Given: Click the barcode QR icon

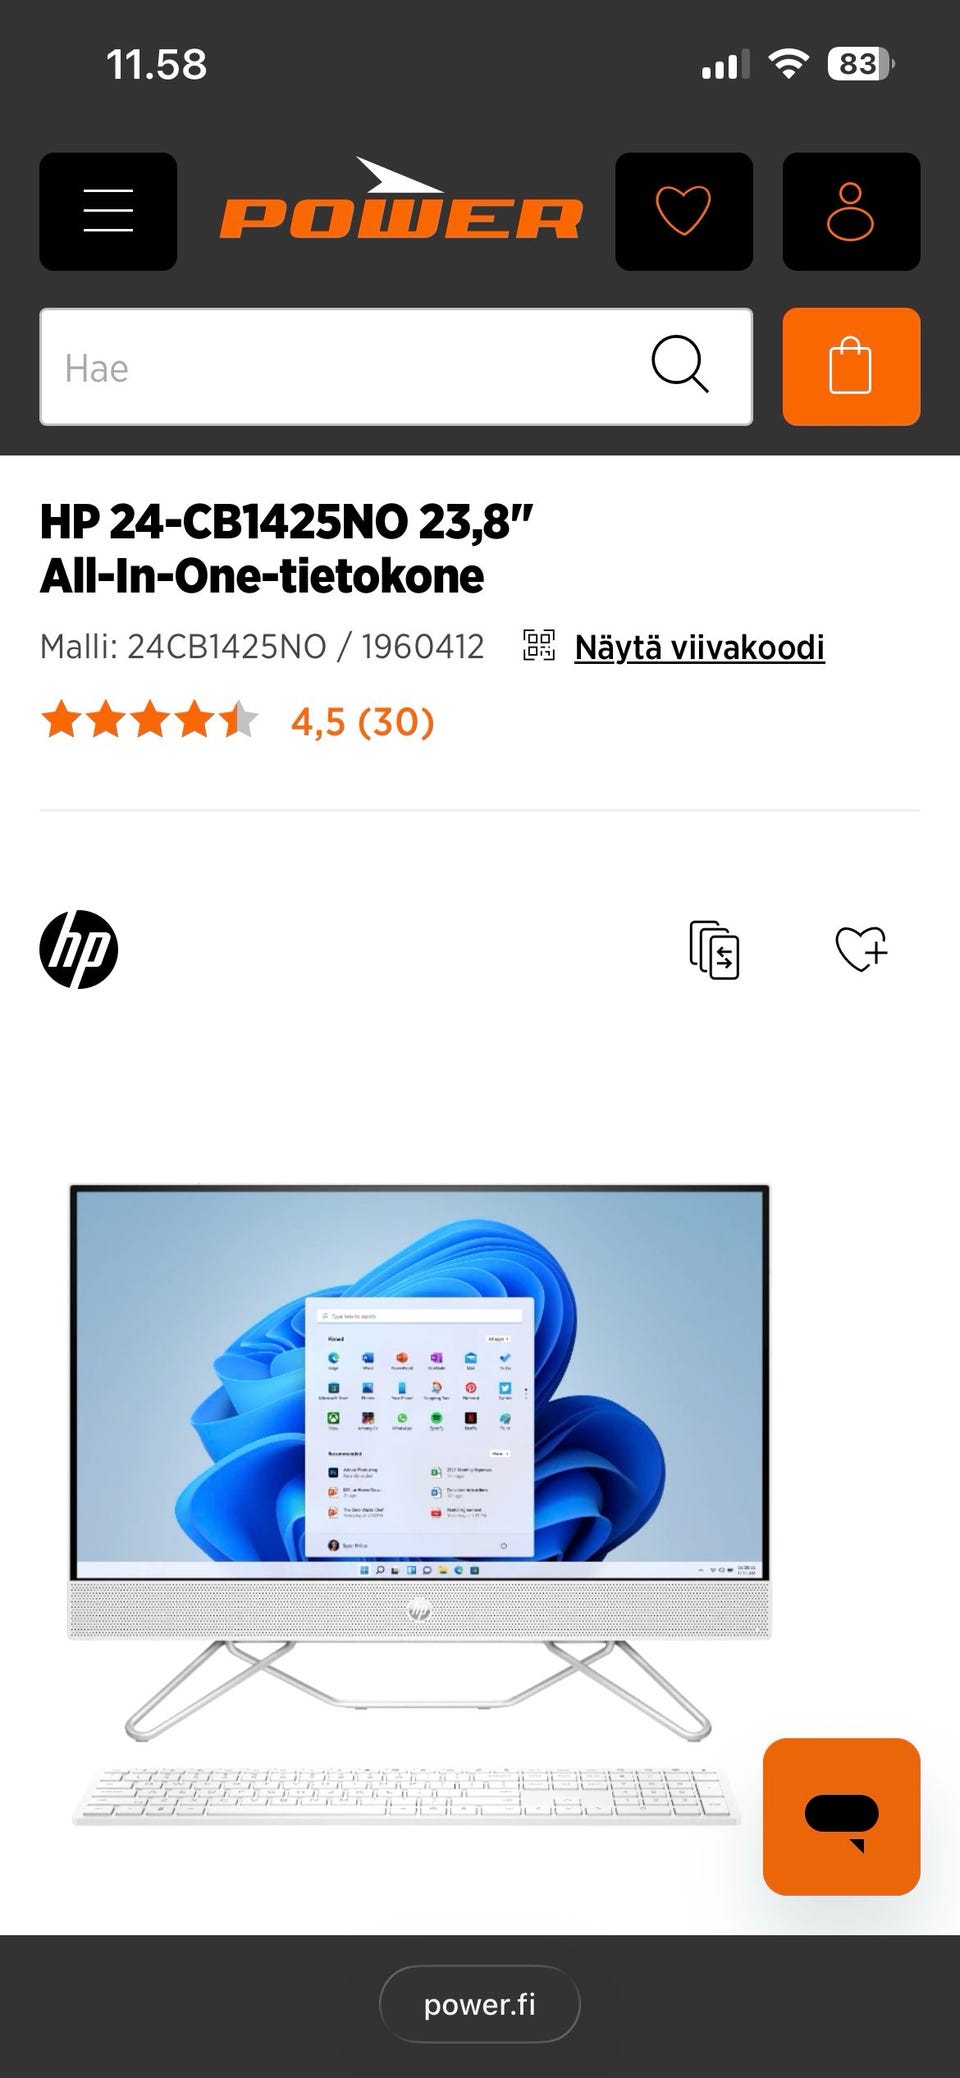Looking at the screenshot, I should click(539, 646).
